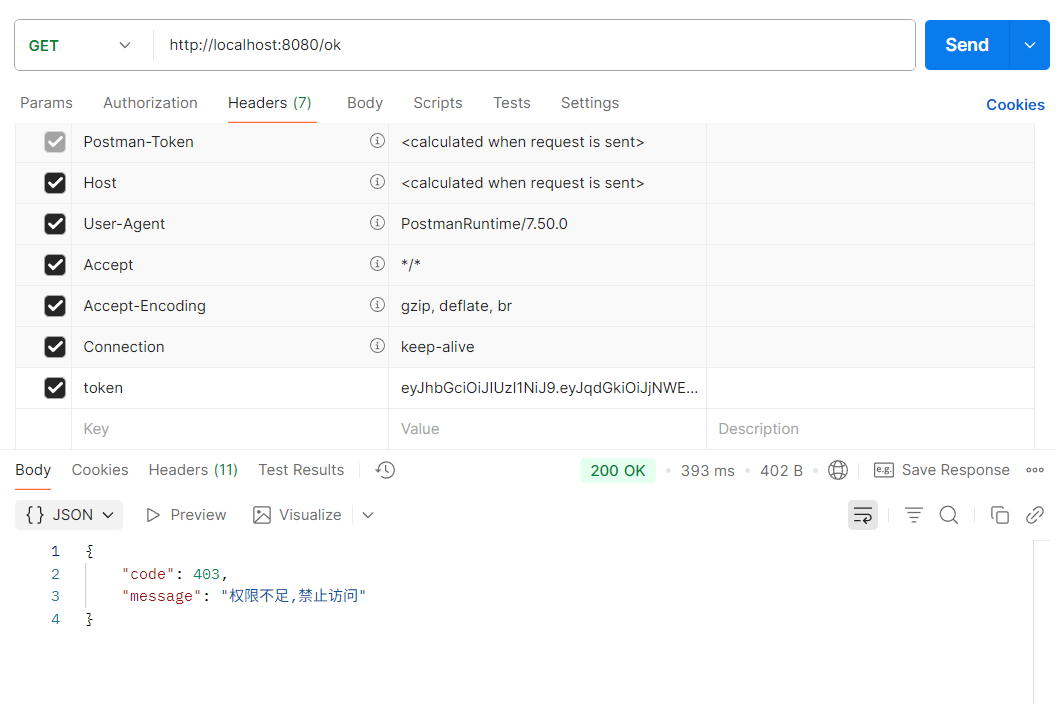Open the JSON format dropdown
Viewport: 1056px width, 704px height.
pos(69,515)
